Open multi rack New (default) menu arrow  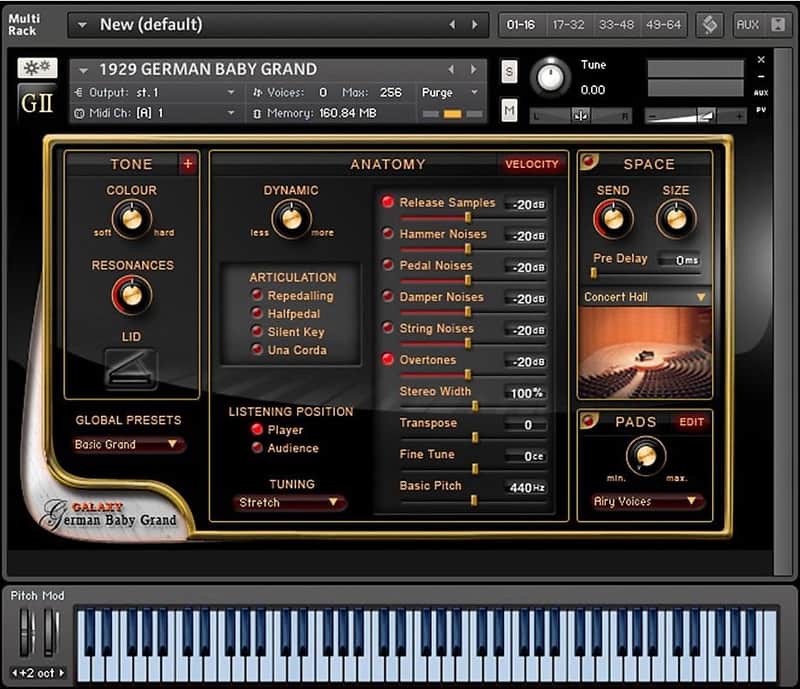[x=82, y=24]
